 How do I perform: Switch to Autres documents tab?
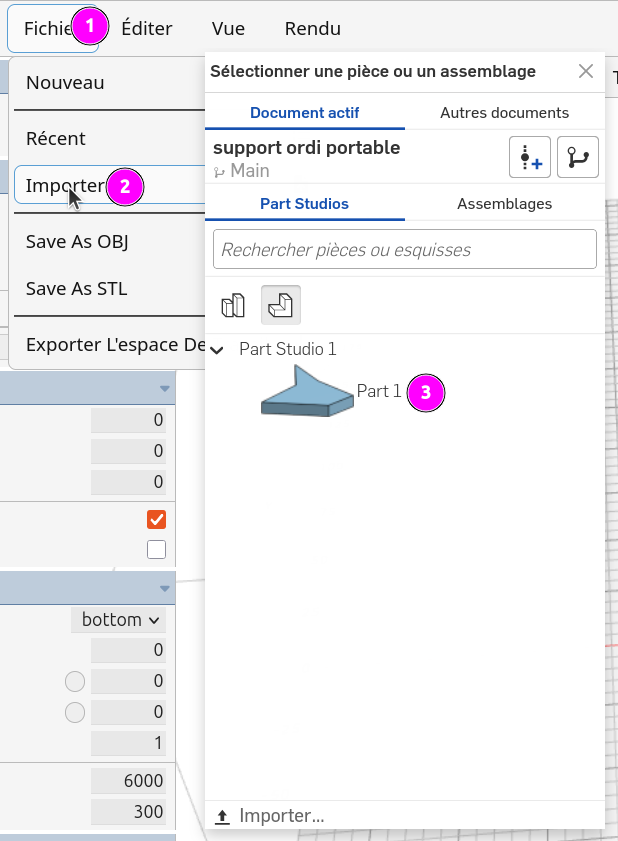[x=504, y=113]
